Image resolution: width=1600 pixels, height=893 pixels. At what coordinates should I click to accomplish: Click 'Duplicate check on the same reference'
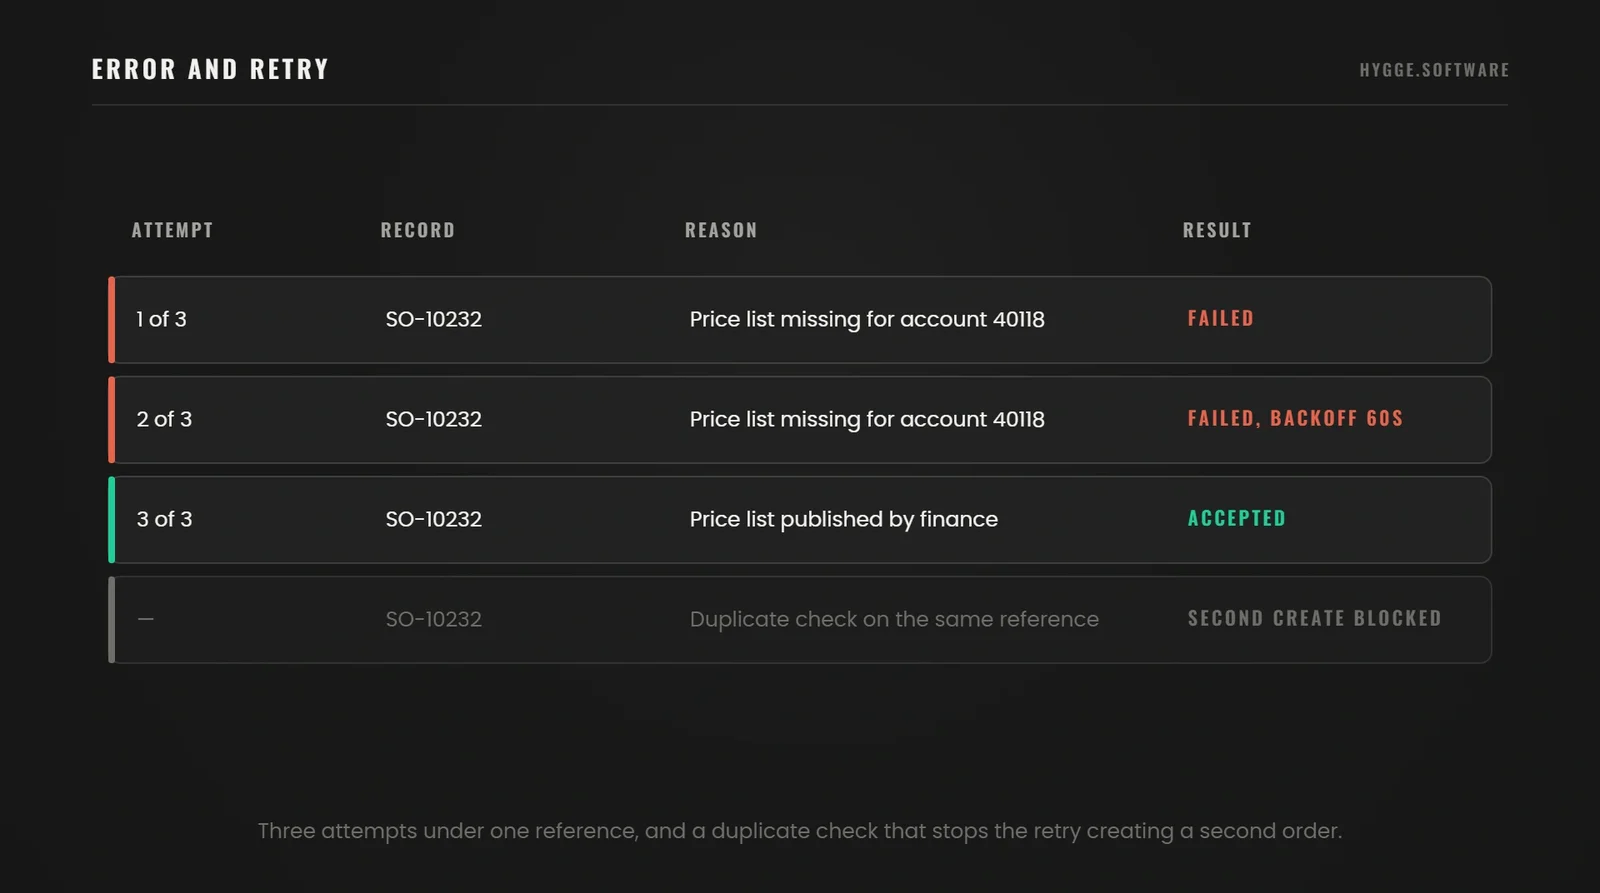(894, 619)
